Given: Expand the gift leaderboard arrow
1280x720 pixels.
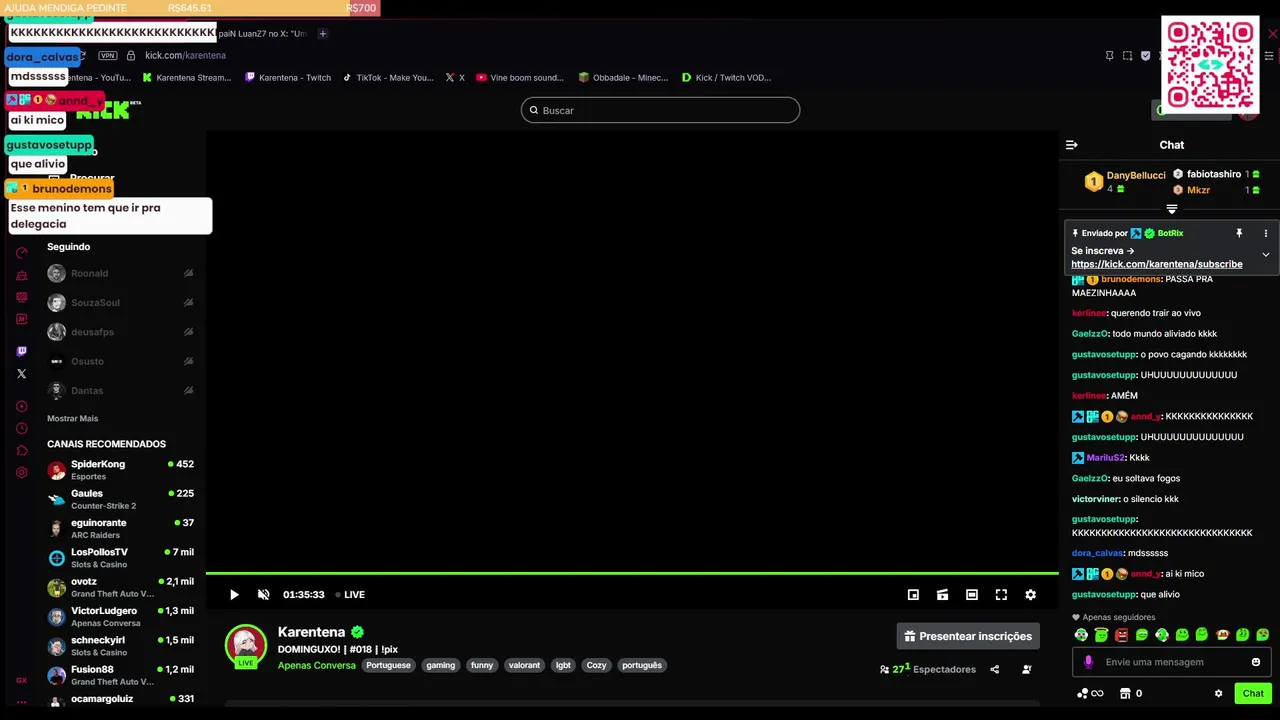Looking at the screenshot, I should pyautogui.click(x=1171, y=209).
